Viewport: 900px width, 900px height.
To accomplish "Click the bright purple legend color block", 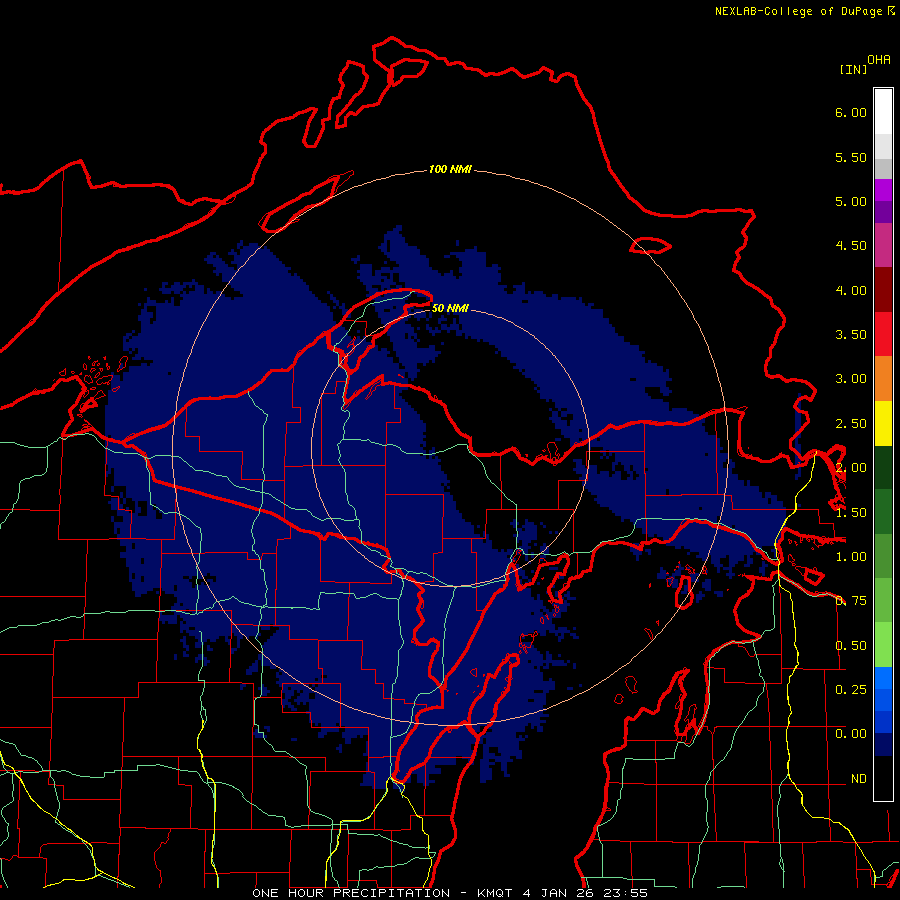I will coord(883,190).
